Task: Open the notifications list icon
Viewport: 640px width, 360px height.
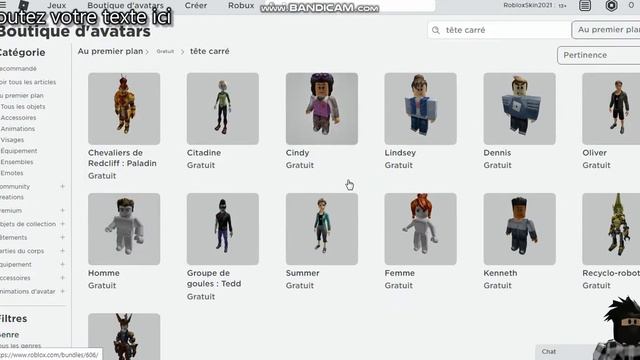Action: (x=585, y=5)
